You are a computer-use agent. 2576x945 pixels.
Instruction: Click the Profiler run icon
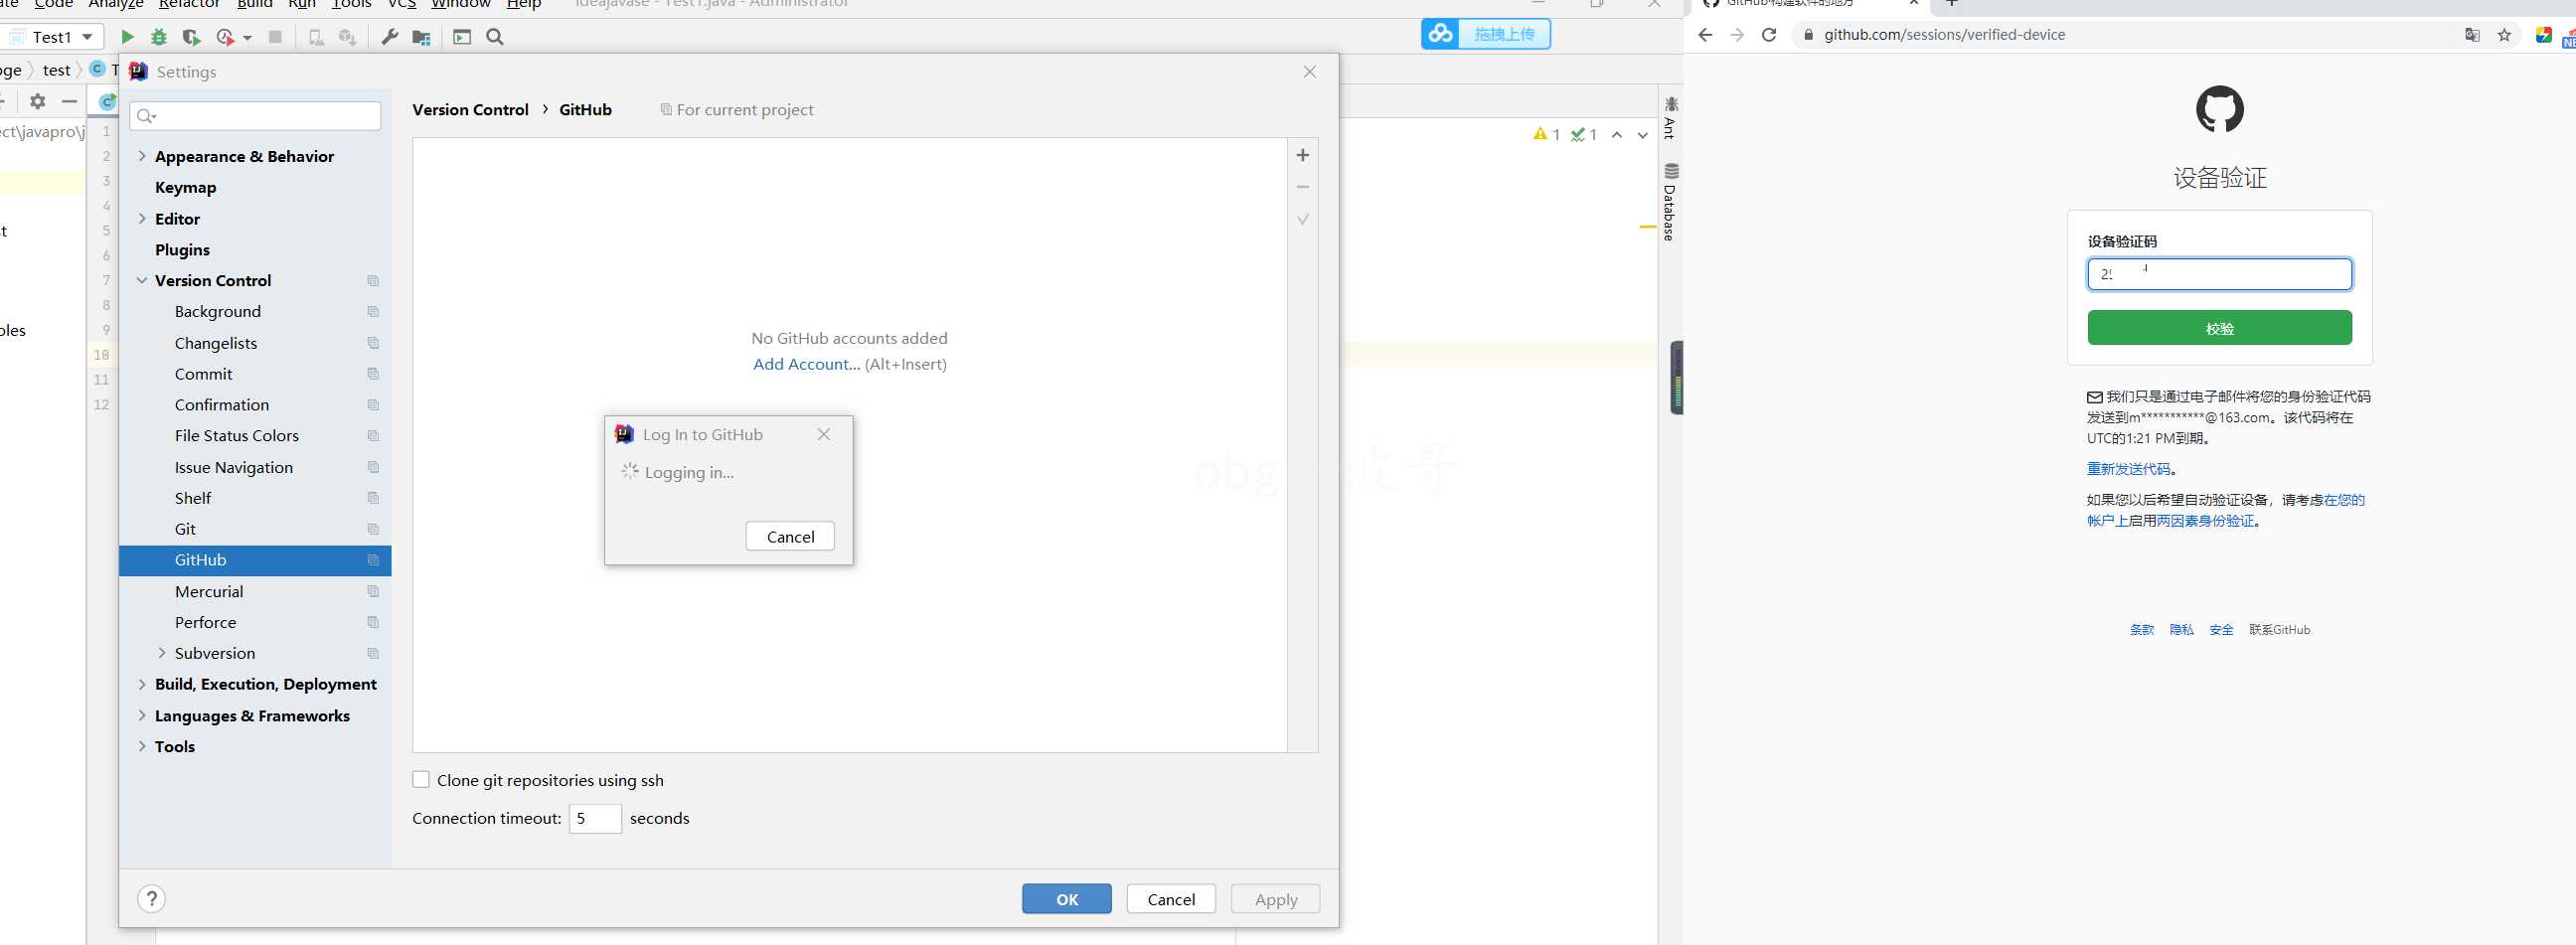click(225, 37)
